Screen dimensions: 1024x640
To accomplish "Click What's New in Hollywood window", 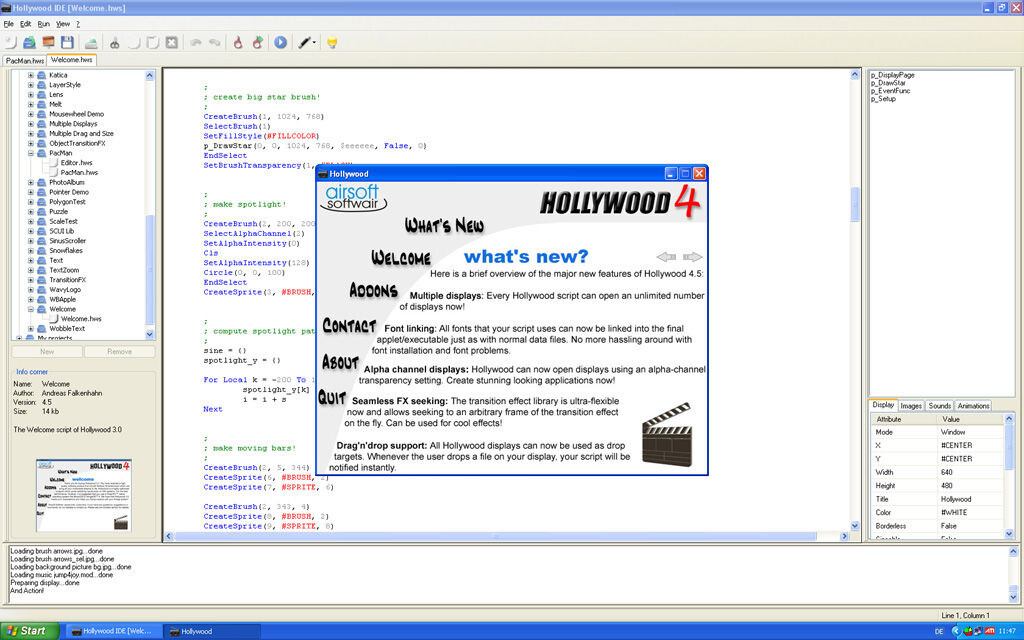I will [x=444, y=226].
